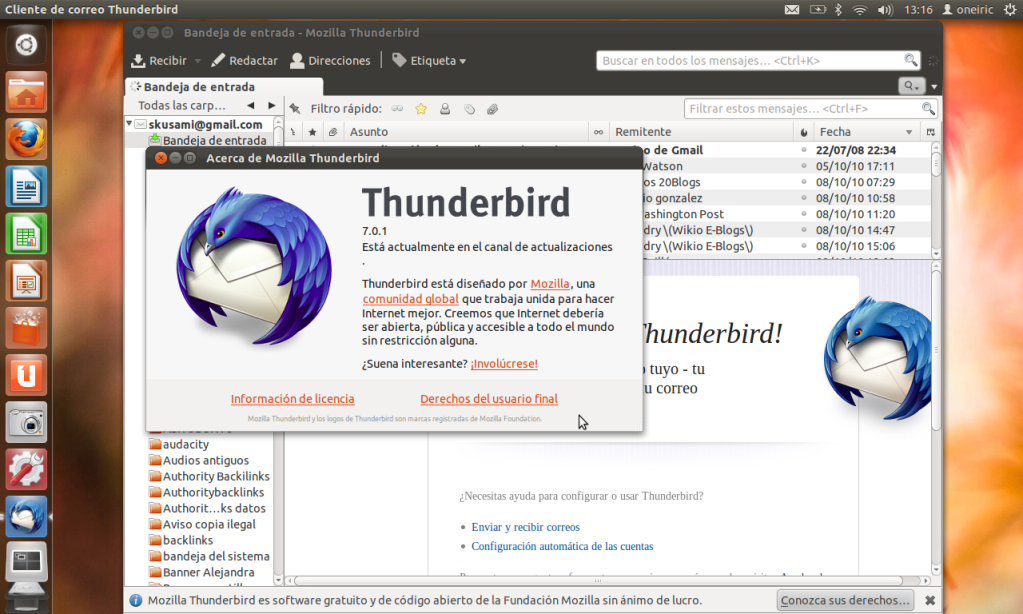Filter messages from contacts in quick filter

[445, 109]
